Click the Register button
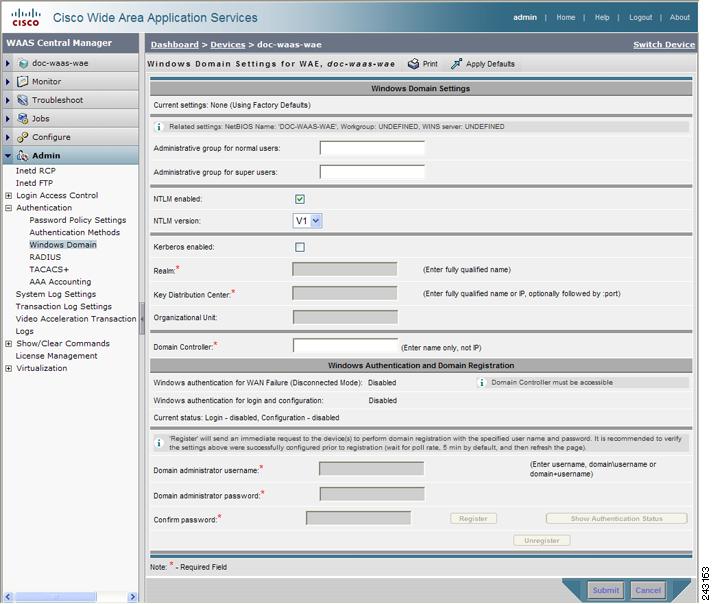The image size is (712, 604). pyautogui.click(x=473, y=519)
